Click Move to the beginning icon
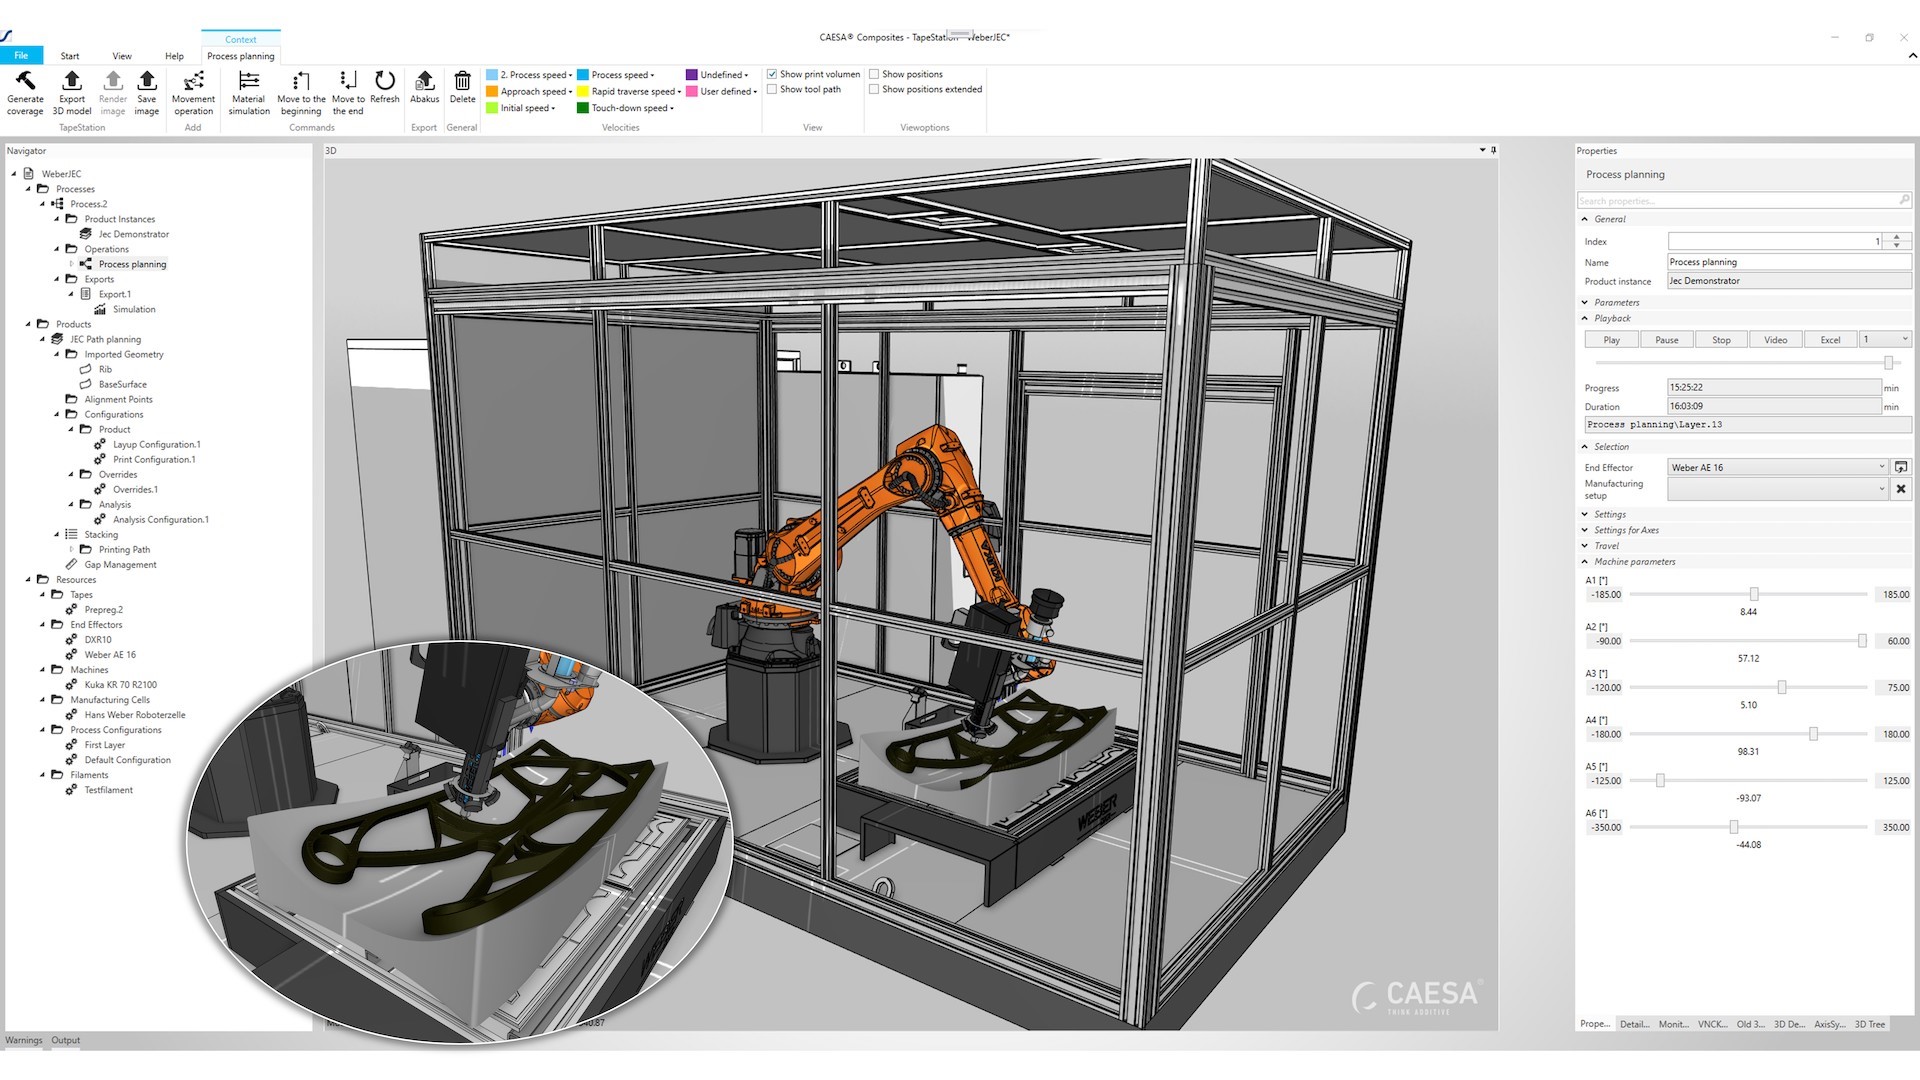This screenshot has width=1920, height=1080. click(x=301, y=81)
